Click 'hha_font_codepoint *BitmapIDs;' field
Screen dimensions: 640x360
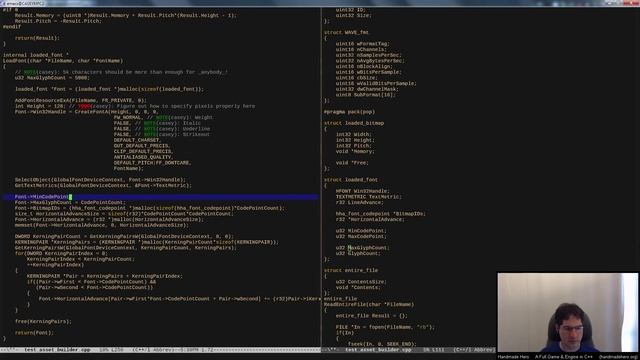(380, 214)
